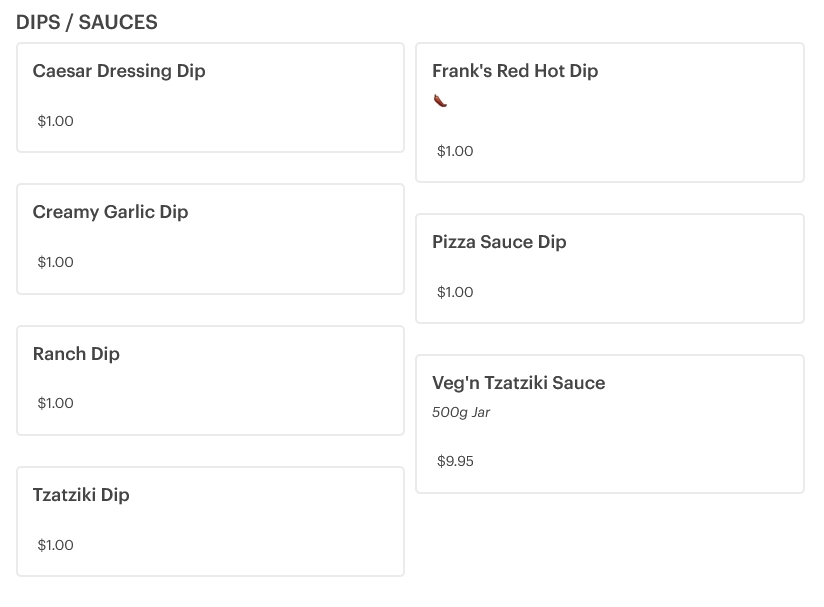Viewport: 824px width, 607px height.
Task: Click the Ranch Dip $1.00 price
Action: [56, 403]
